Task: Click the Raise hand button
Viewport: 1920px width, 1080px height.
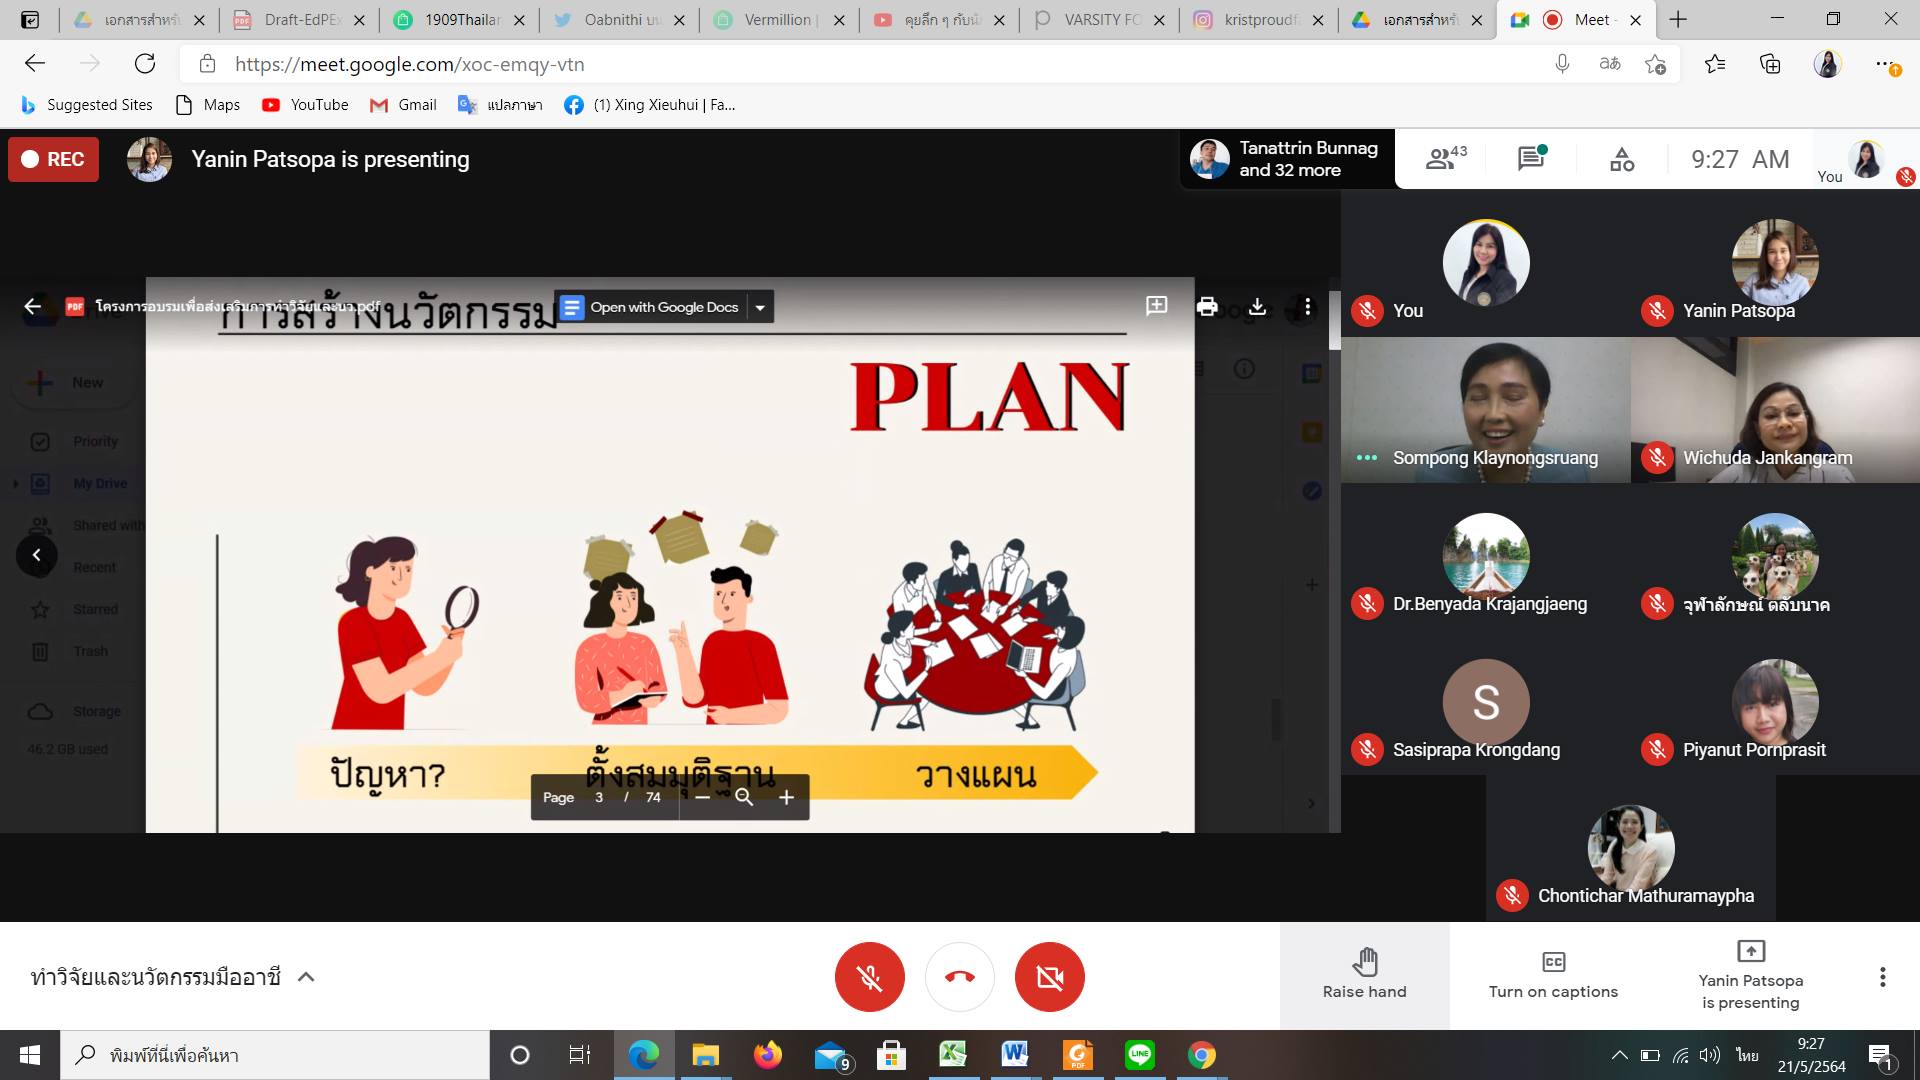Action: pos(1364,975)
